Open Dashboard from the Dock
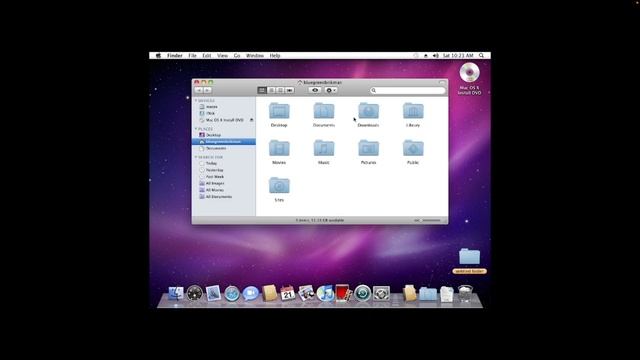The image size is (640, 360). click(195, 293)
